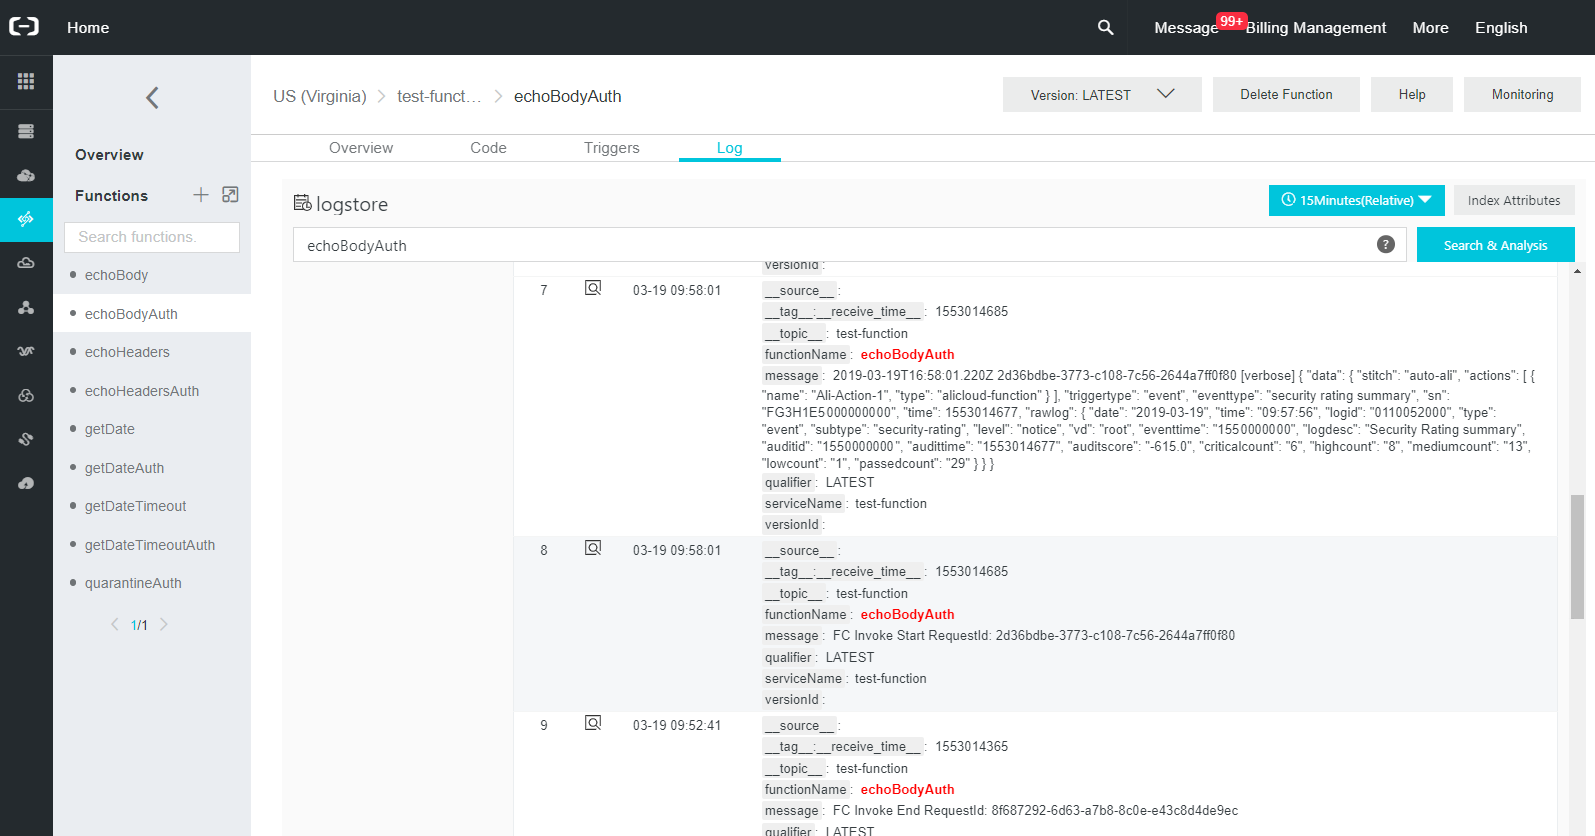
Task: Open log detail icon for entry 8
Action: (x=593, y=549)
